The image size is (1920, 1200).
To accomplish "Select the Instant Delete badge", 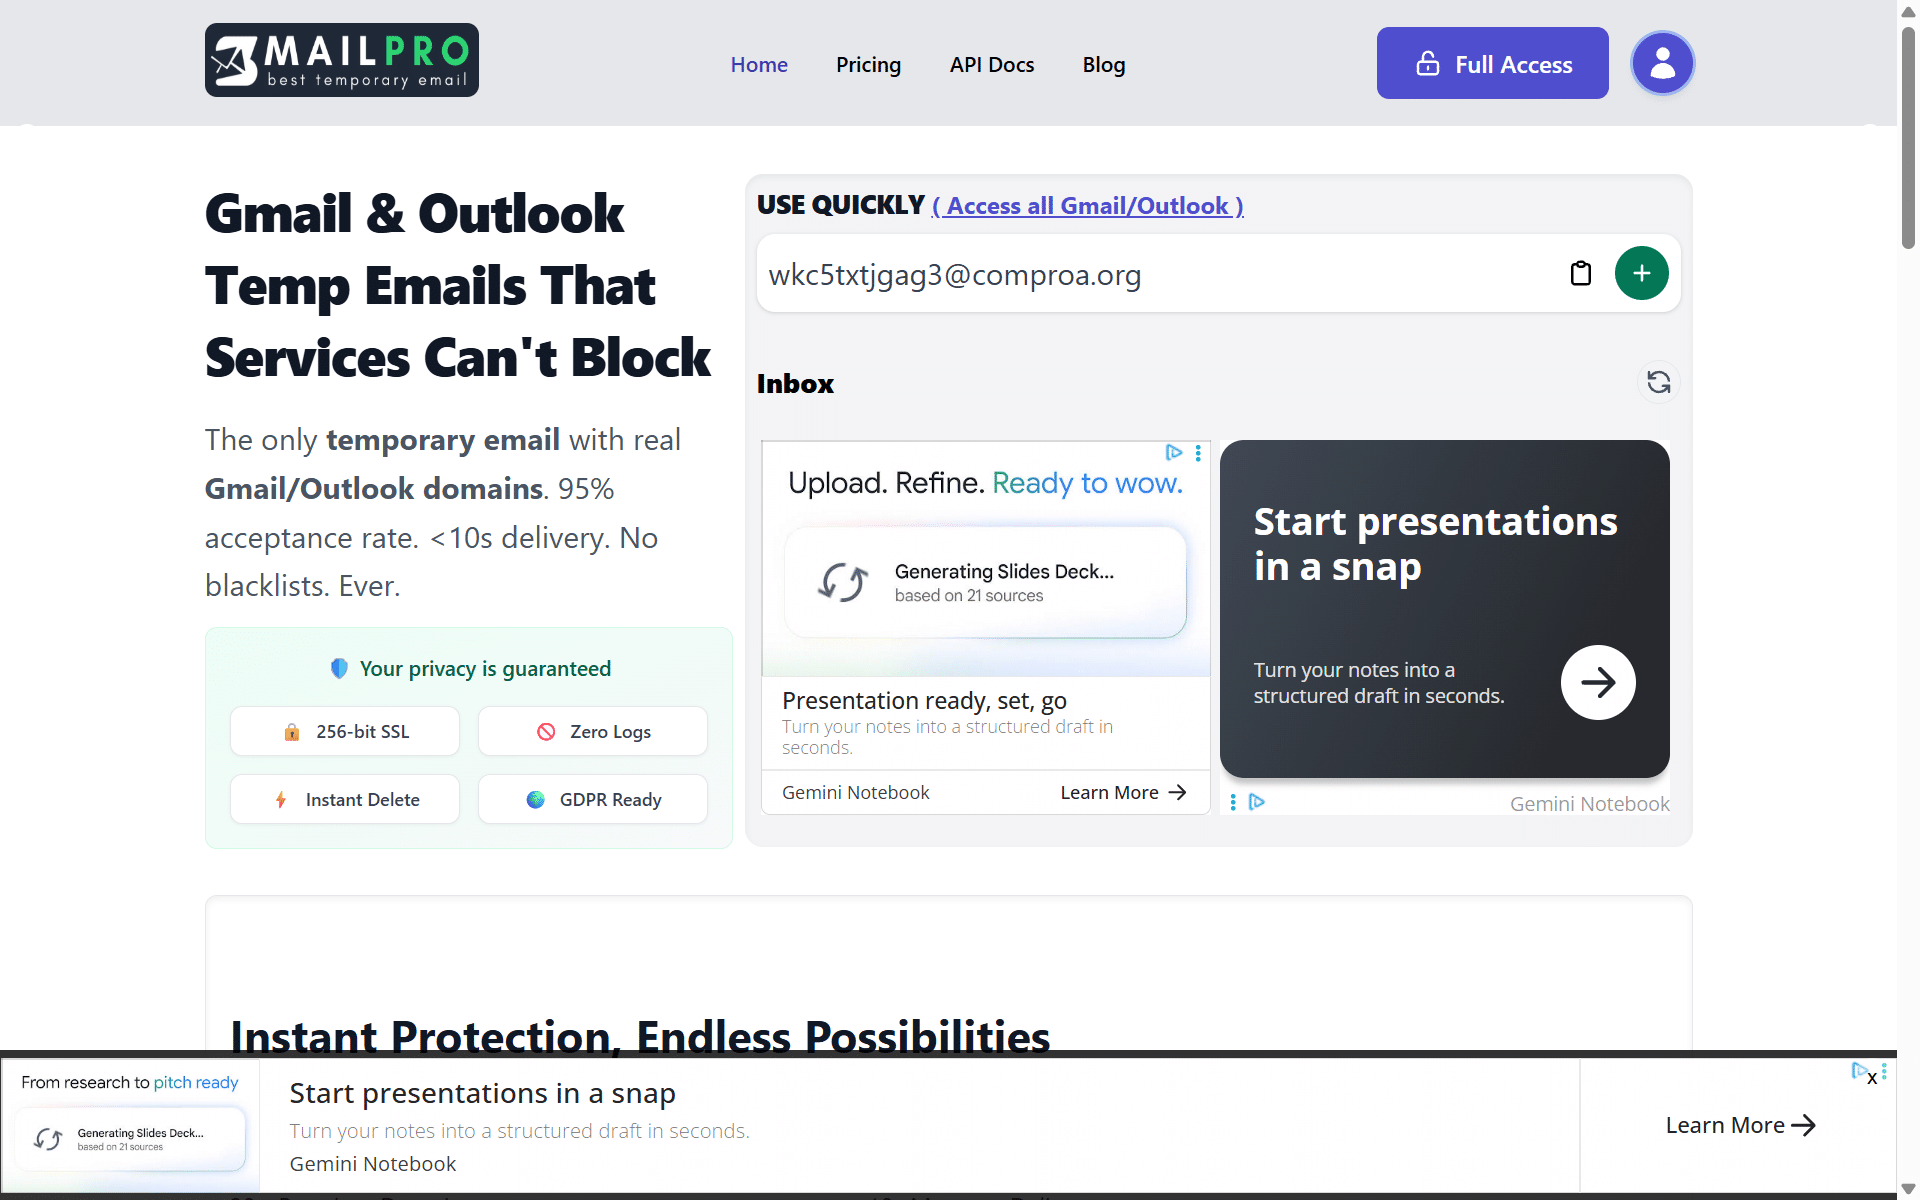I will coord(345,799).
